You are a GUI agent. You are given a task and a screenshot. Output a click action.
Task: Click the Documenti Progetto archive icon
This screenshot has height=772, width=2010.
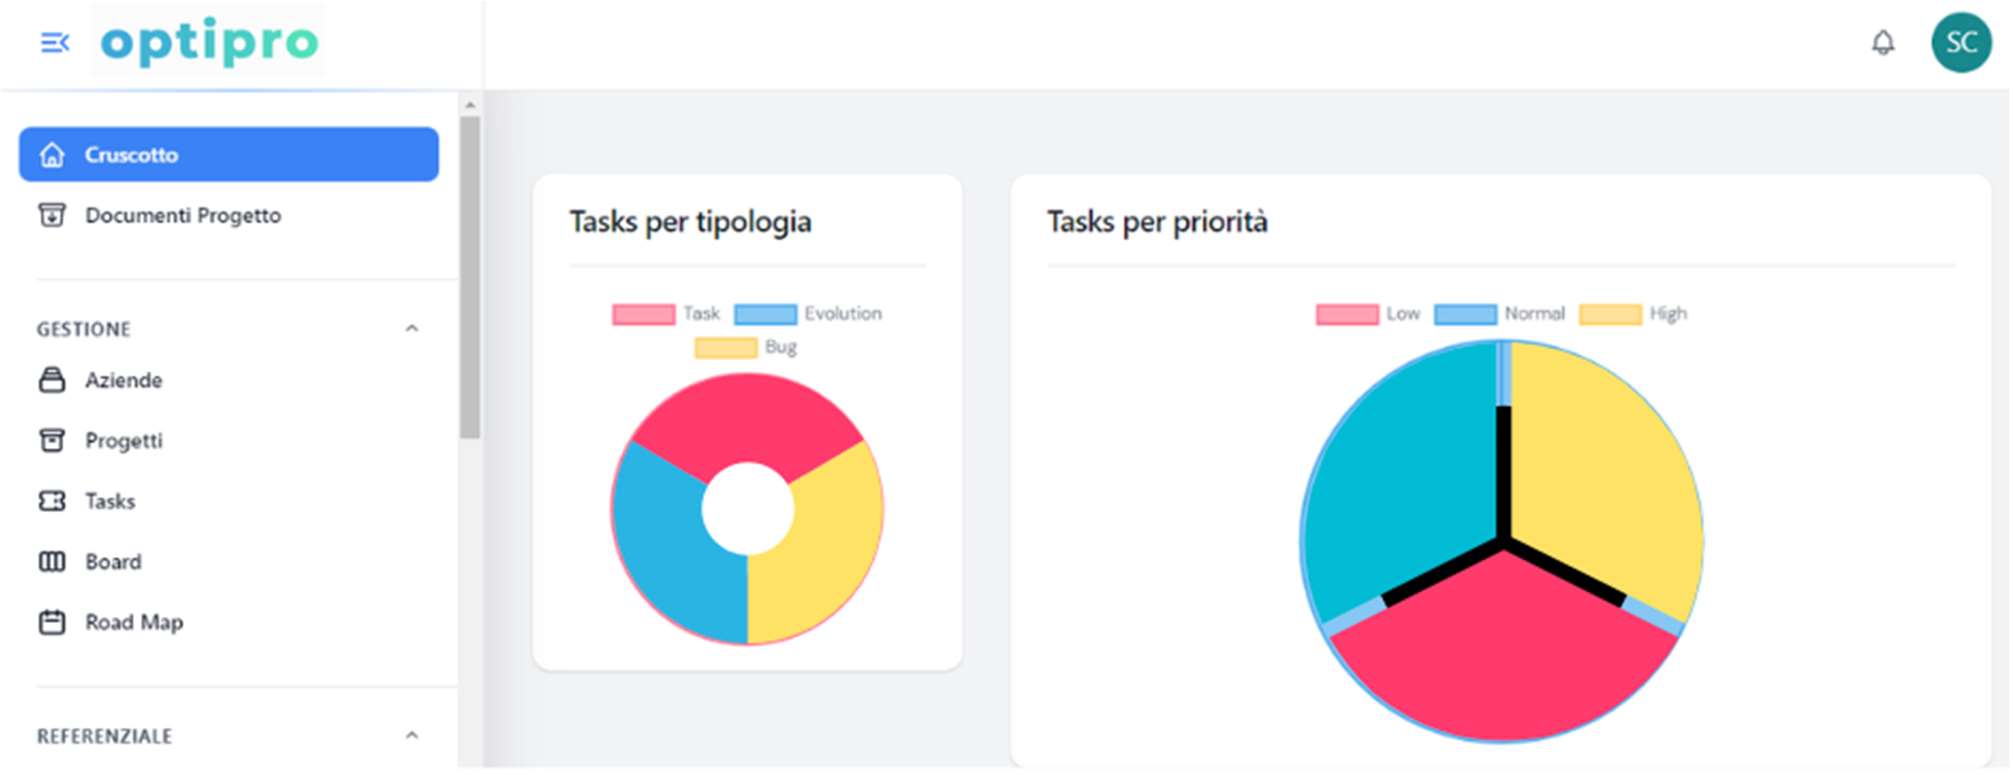click(x=52, y=215)
